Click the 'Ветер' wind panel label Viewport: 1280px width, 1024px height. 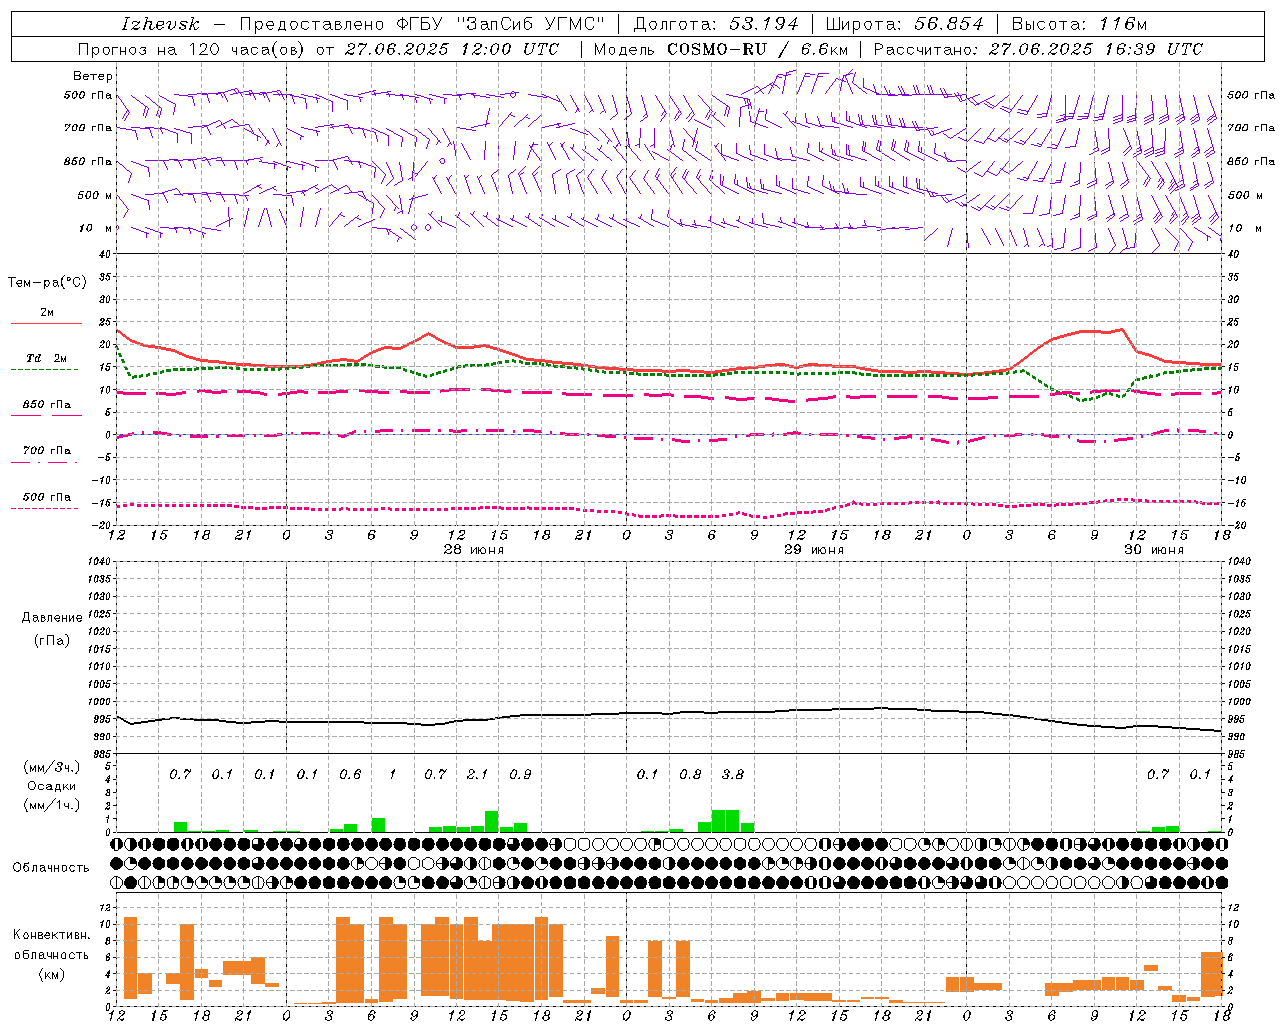(93, 76)
